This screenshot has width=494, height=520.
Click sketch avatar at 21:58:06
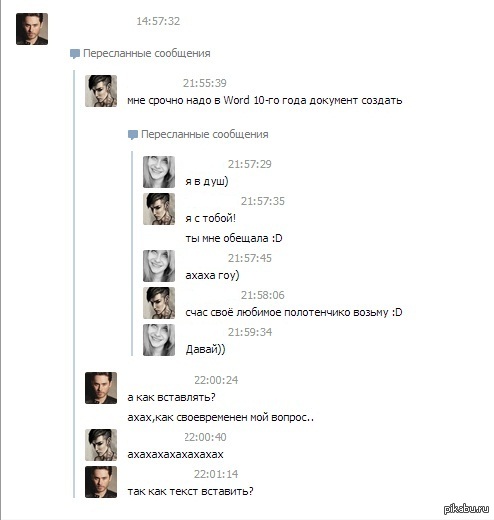[x=159, y=303]
